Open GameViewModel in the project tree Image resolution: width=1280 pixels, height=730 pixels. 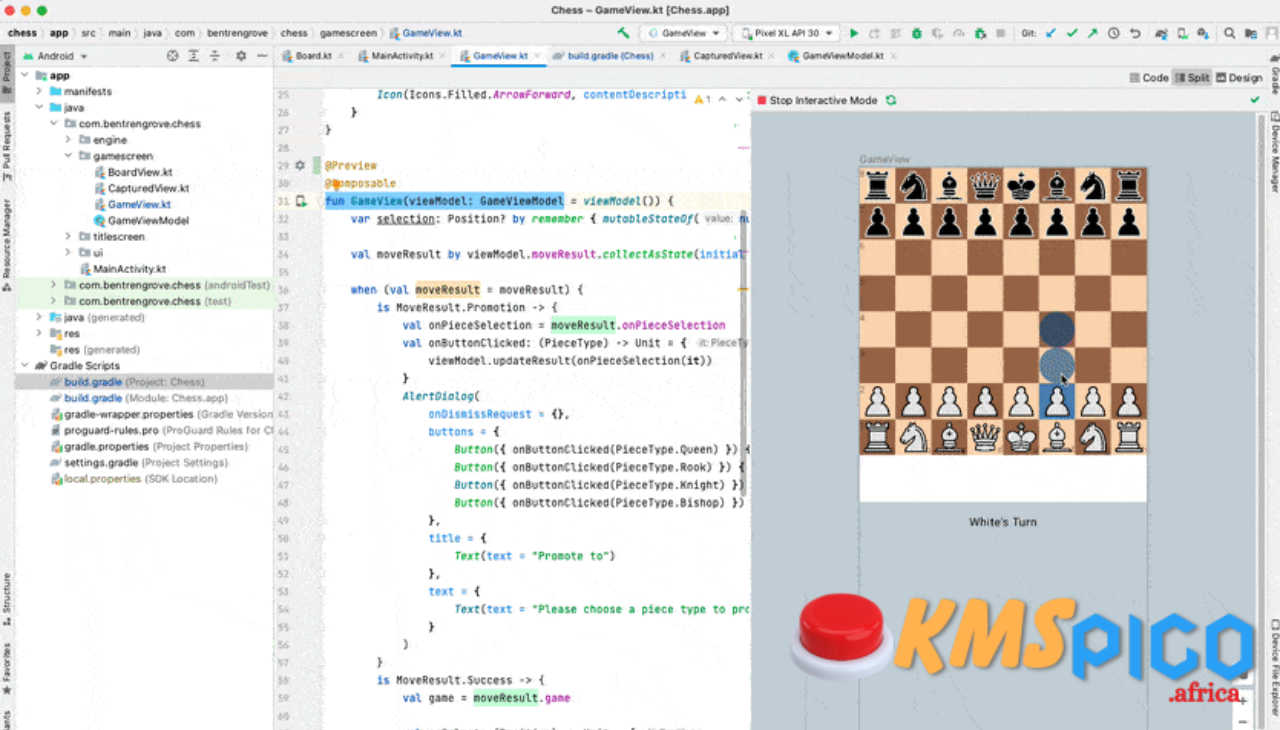tap(148, 220)
